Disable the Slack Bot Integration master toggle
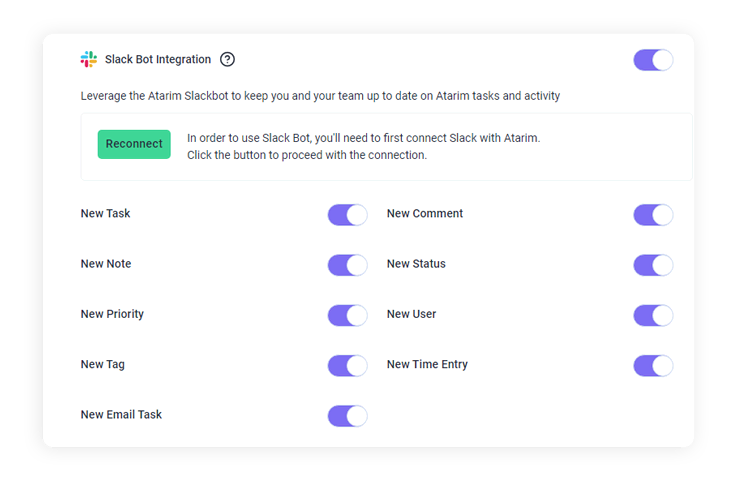Viewport: 737px width, 480px height. (x=653, y=60)
